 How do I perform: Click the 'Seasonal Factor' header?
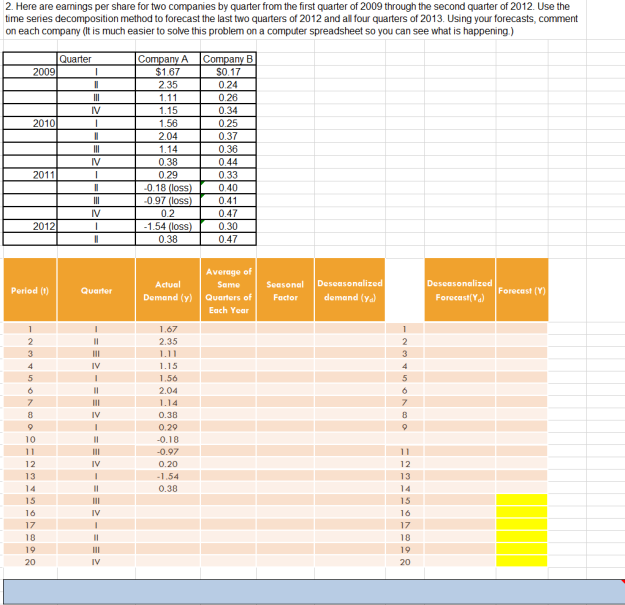tap(285, 290)
